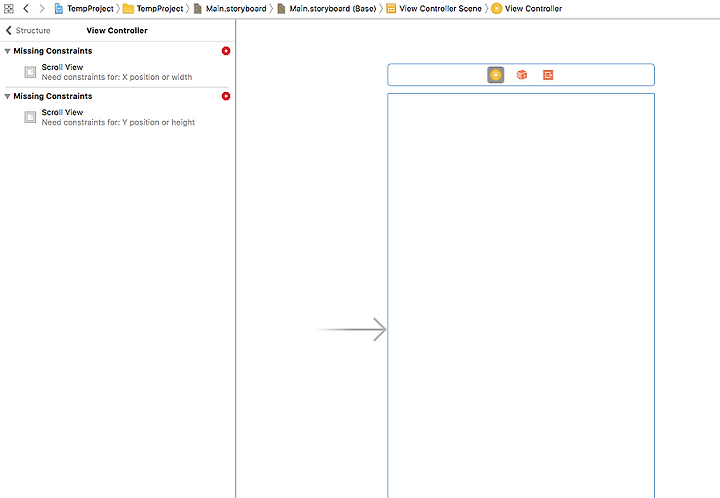Screen dimensions: 720x498
Task: Collapse second Missing Constraints group for Y position
Action: pos(7,96)
